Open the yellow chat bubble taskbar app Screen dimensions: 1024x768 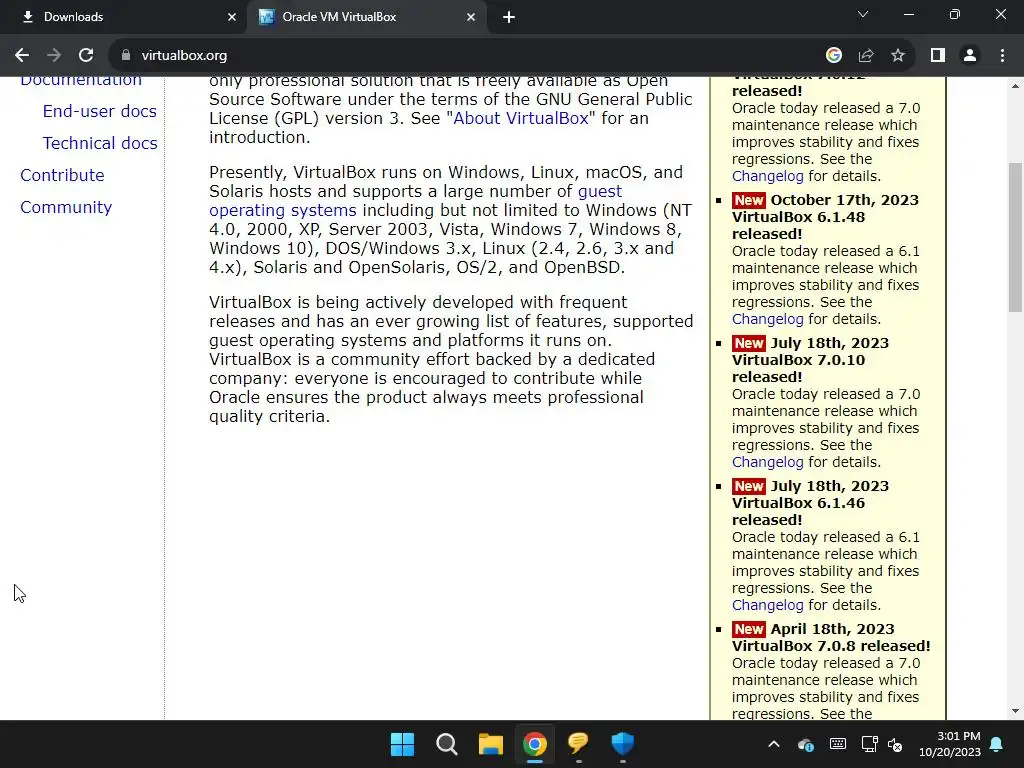tap(578, 744)
